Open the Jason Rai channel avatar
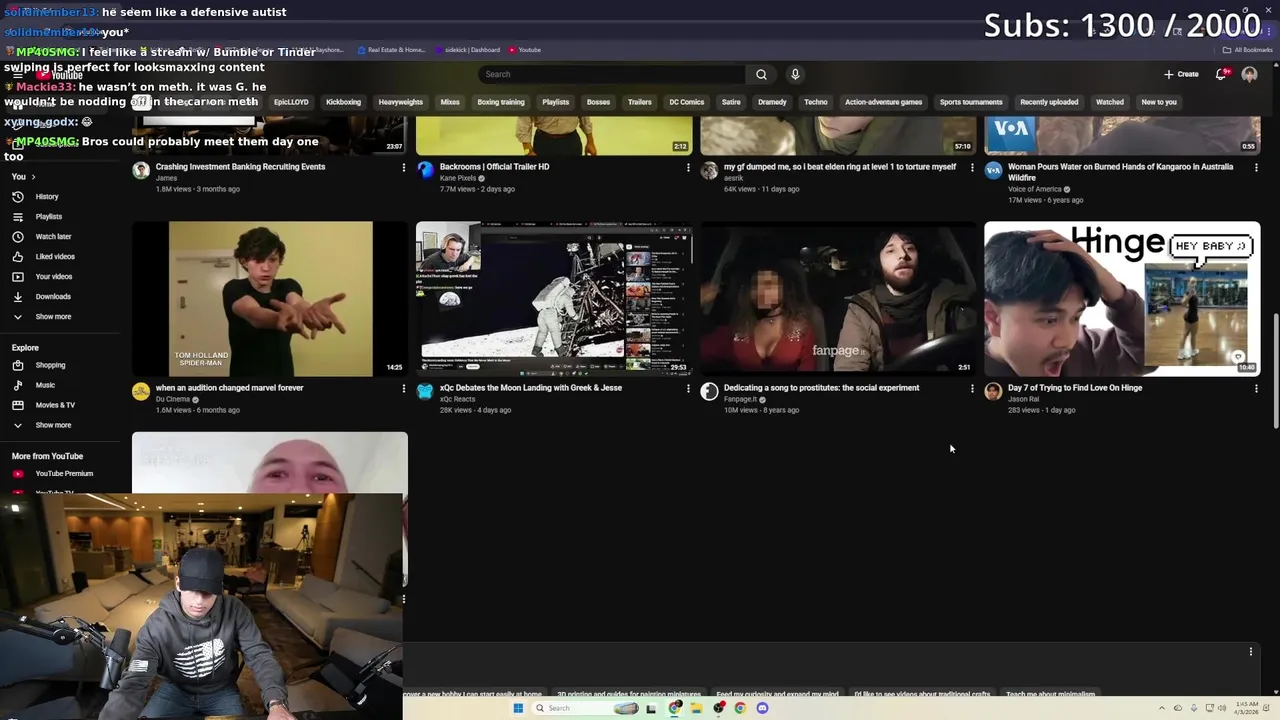 point(993,392)
